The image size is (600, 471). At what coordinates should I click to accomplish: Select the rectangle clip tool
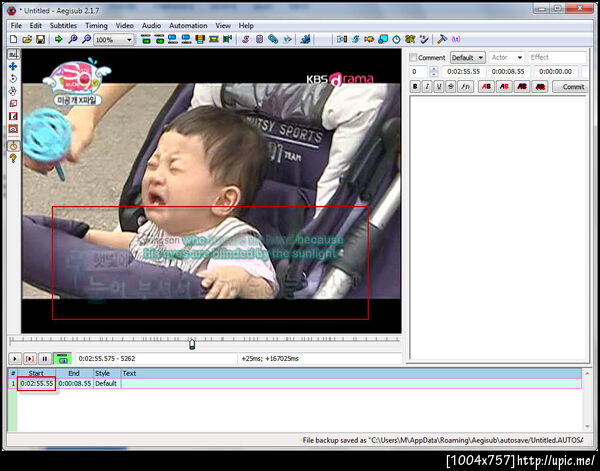[x=13, y=116]
